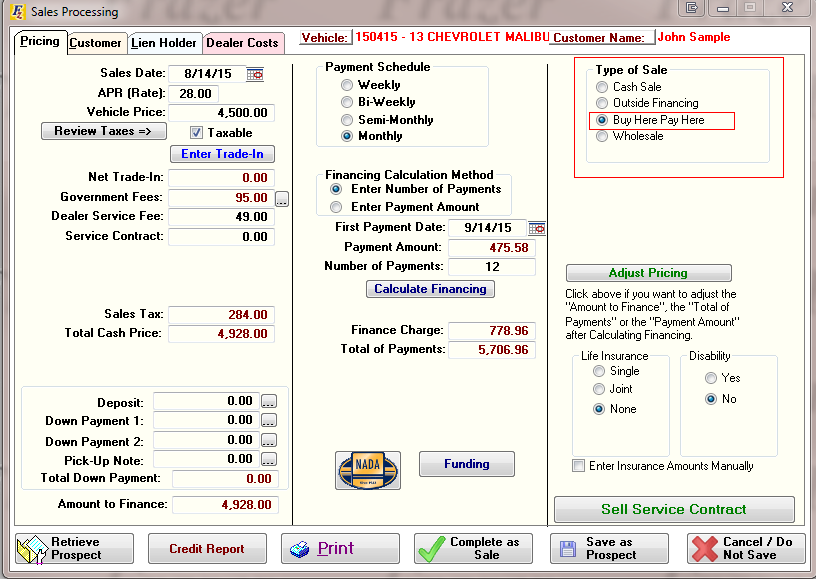
Task: Choose None for life insurance
Action: [x=599, y=409]
